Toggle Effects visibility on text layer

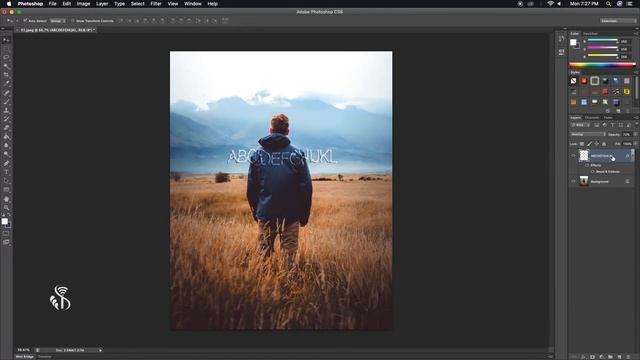point(587,165)
